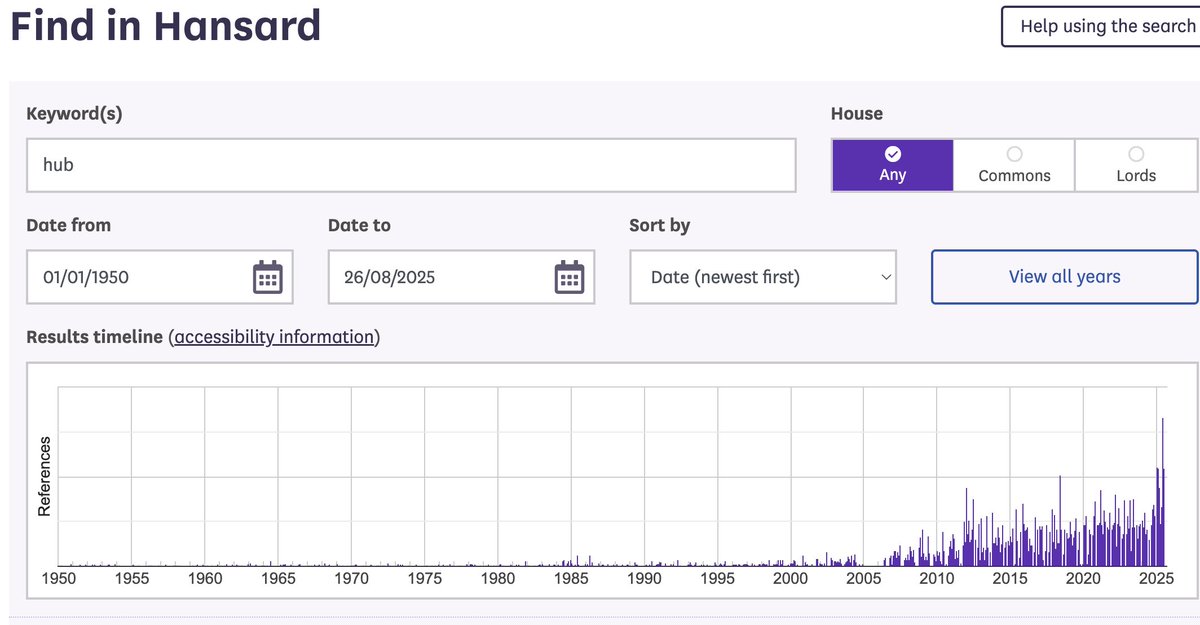Viewport: 1200px width, 625px height.
Task: Select the Lords house option
Action: click(1136, 165)
